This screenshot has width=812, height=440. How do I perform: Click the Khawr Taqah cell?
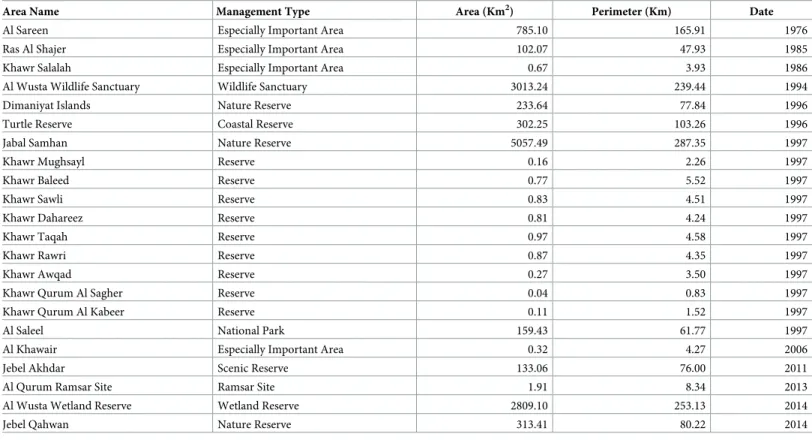[35, 237]
